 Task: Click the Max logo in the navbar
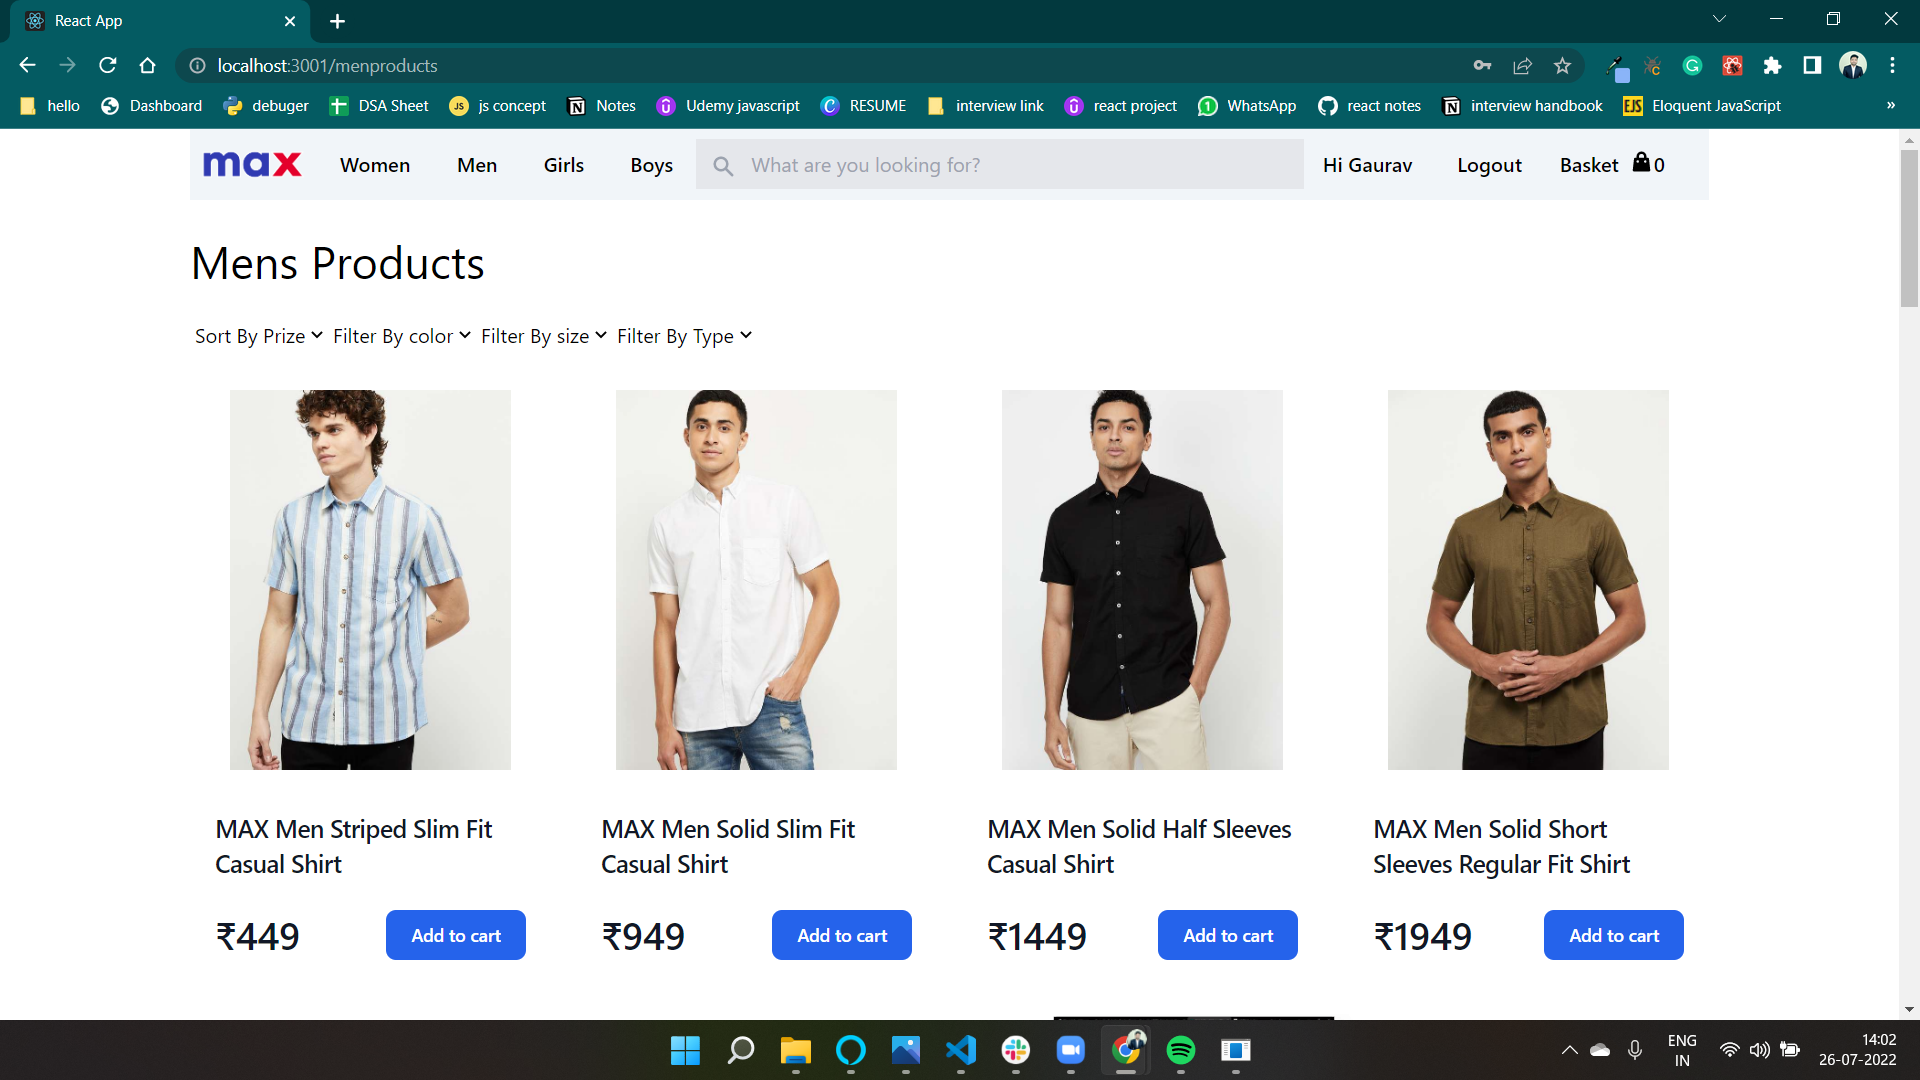coord(251,164)
